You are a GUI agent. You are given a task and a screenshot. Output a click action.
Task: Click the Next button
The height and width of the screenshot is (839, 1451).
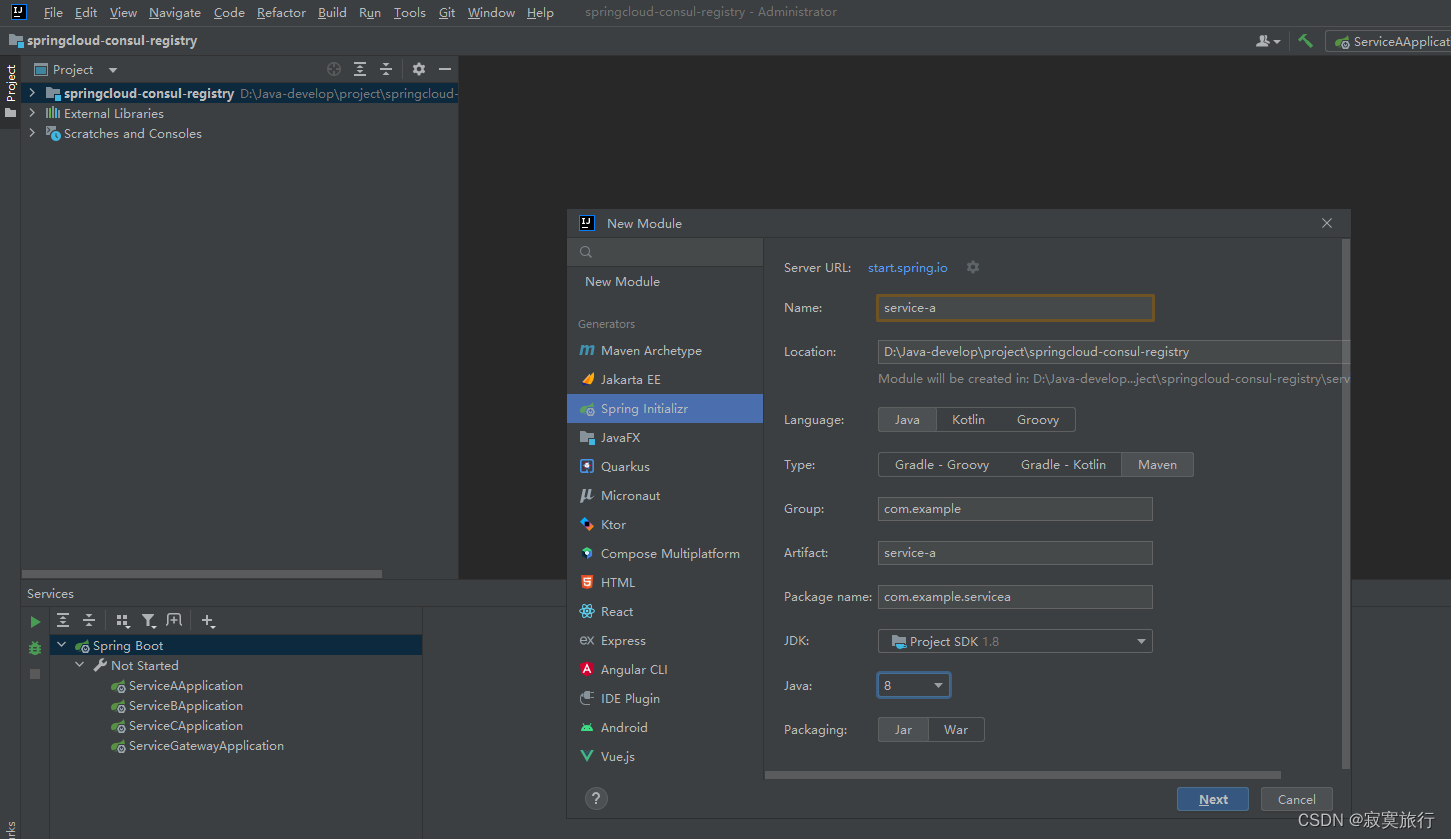click(x=1213, y=799)
